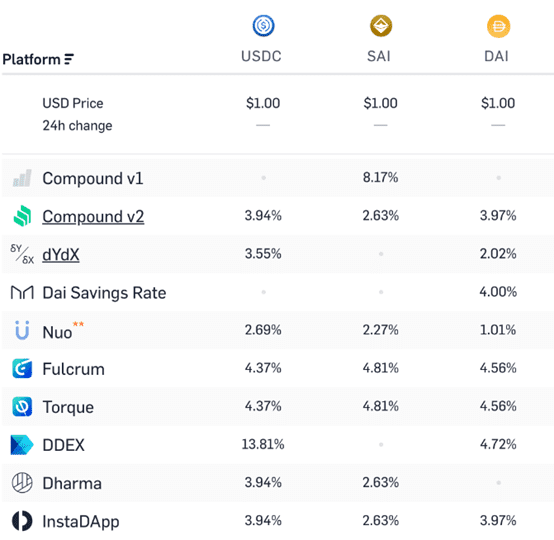Click the DDEX 13.81% USDC rate
554x540 pixels.
point(263,444)
